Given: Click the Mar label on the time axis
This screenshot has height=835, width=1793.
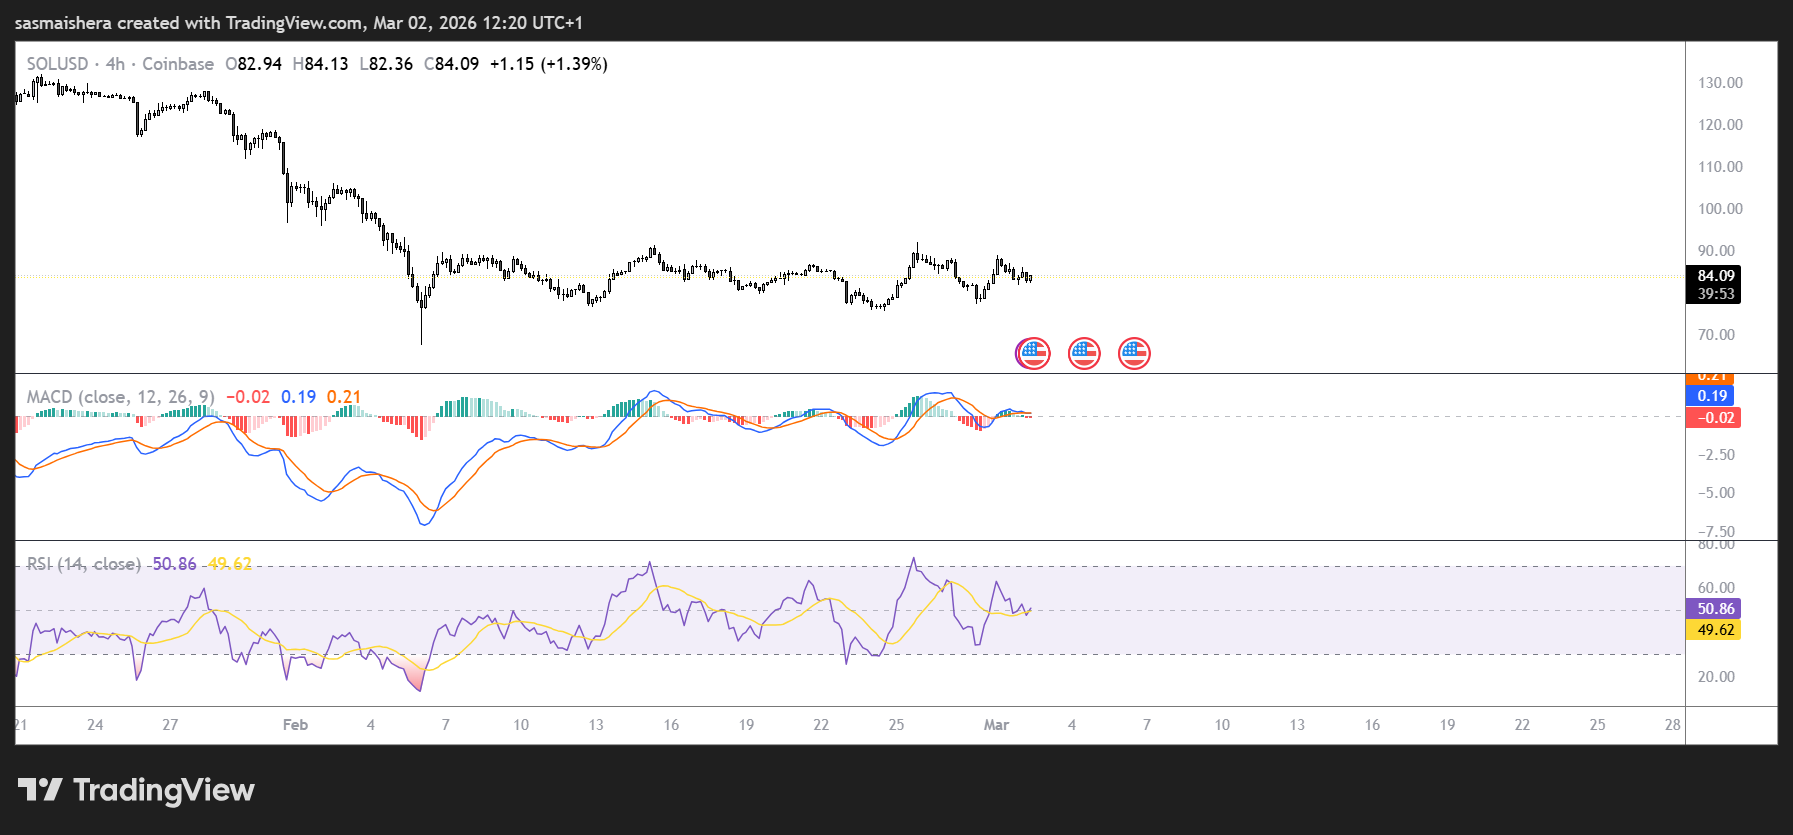Looking at the screenshot, I should tap(996, 725).
